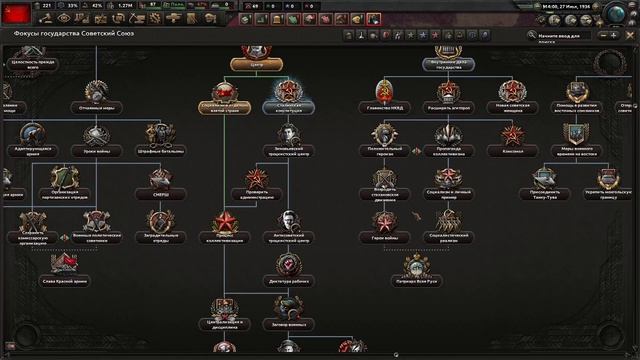Click the manpower 1.27M value
The image size is (640, 360).
[125, 6]
